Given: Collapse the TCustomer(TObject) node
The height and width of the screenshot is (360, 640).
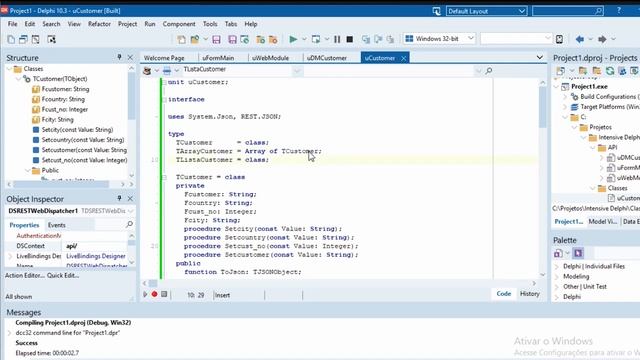Looking at the screenshot, I should 18,79.
